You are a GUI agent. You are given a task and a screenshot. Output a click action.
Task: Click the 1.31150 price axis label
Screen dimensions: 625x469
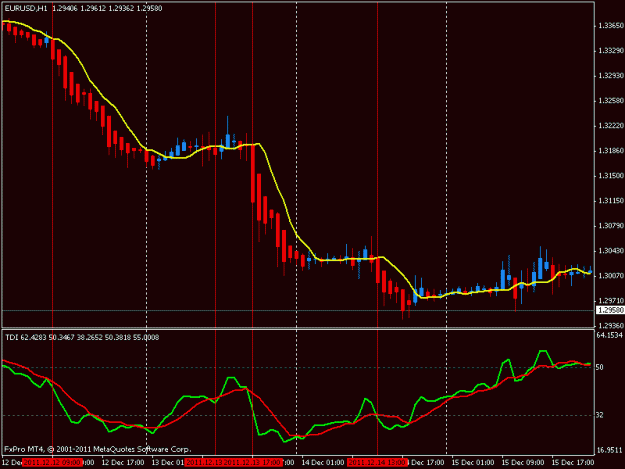[611, 201]
